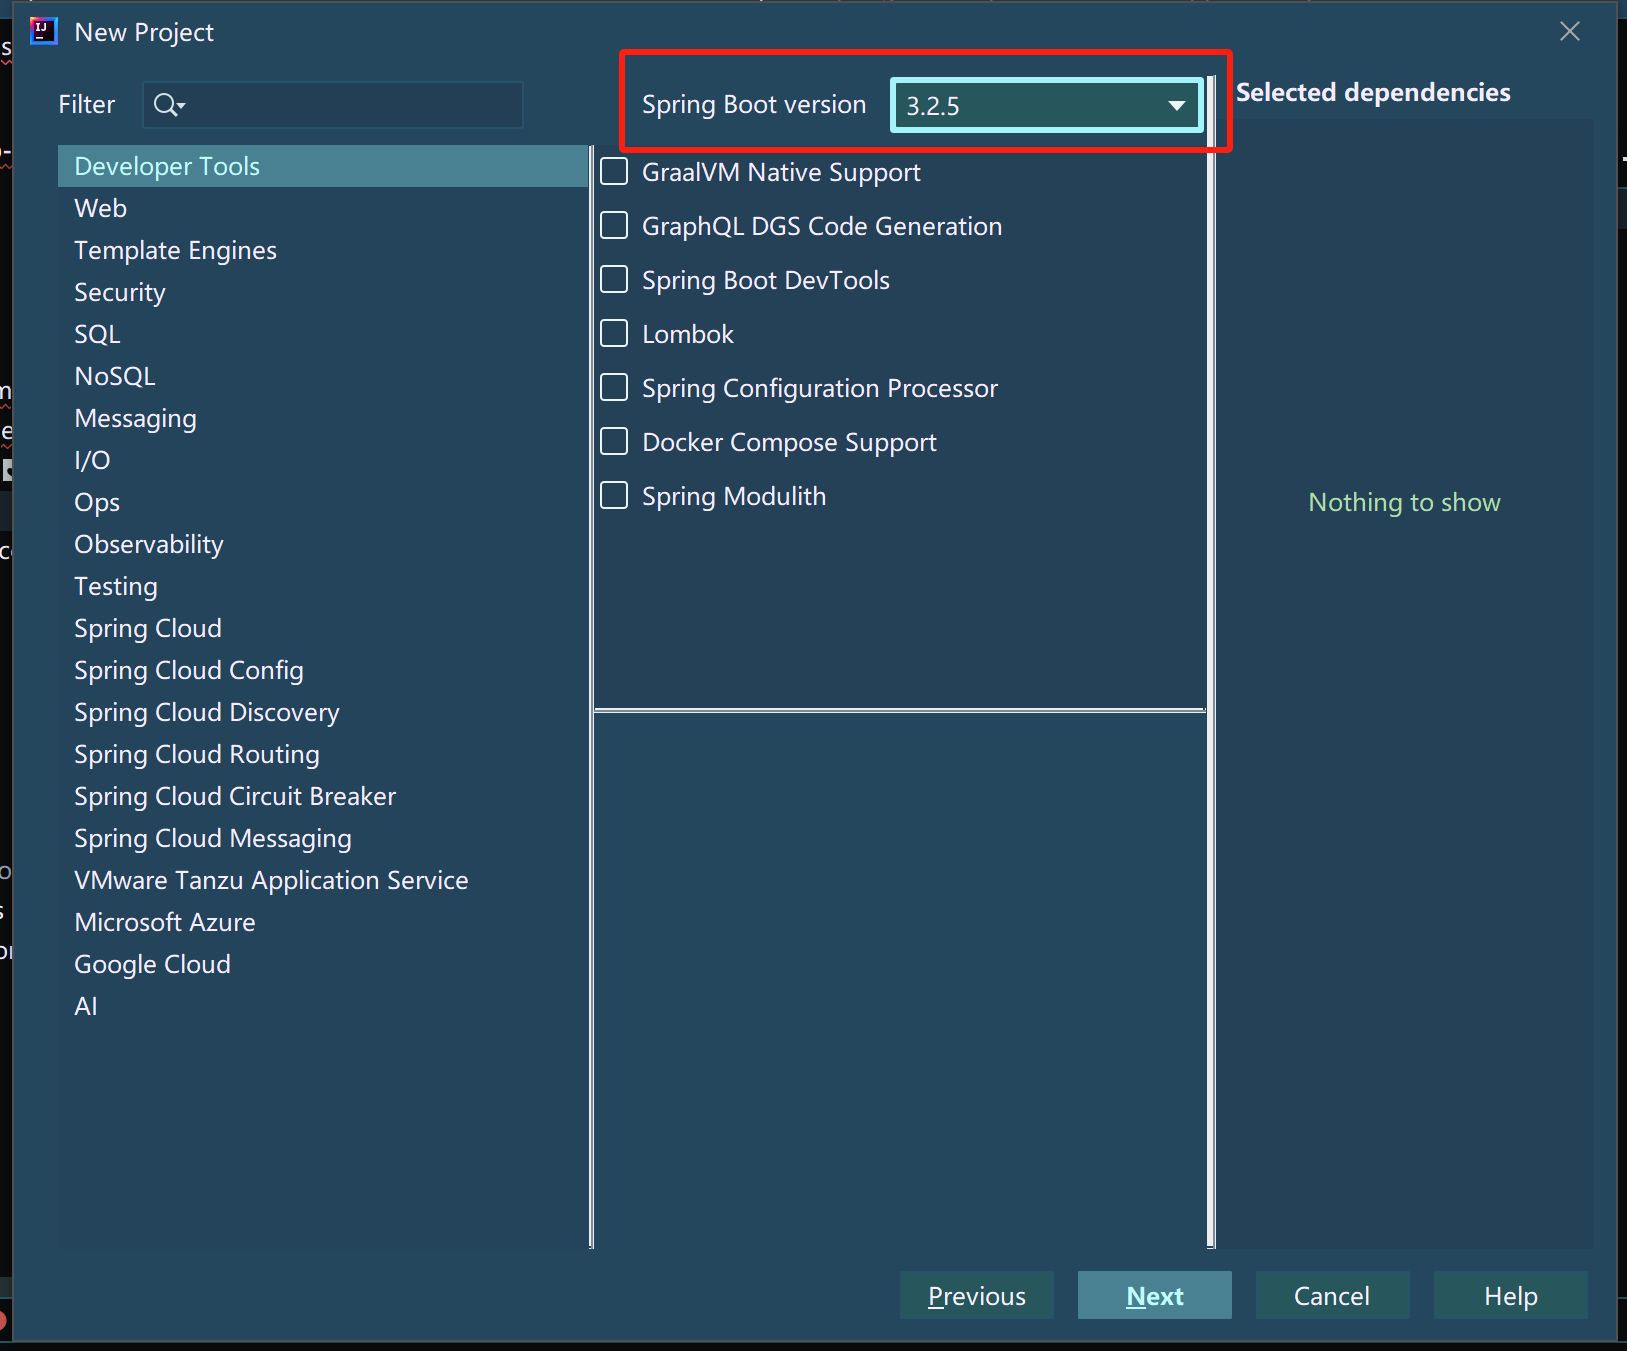The width and height of the screenshot is (1627, 1351).
Task: Toggle the Spring Modulith checkbox
Action: click(x=614, y=495)
